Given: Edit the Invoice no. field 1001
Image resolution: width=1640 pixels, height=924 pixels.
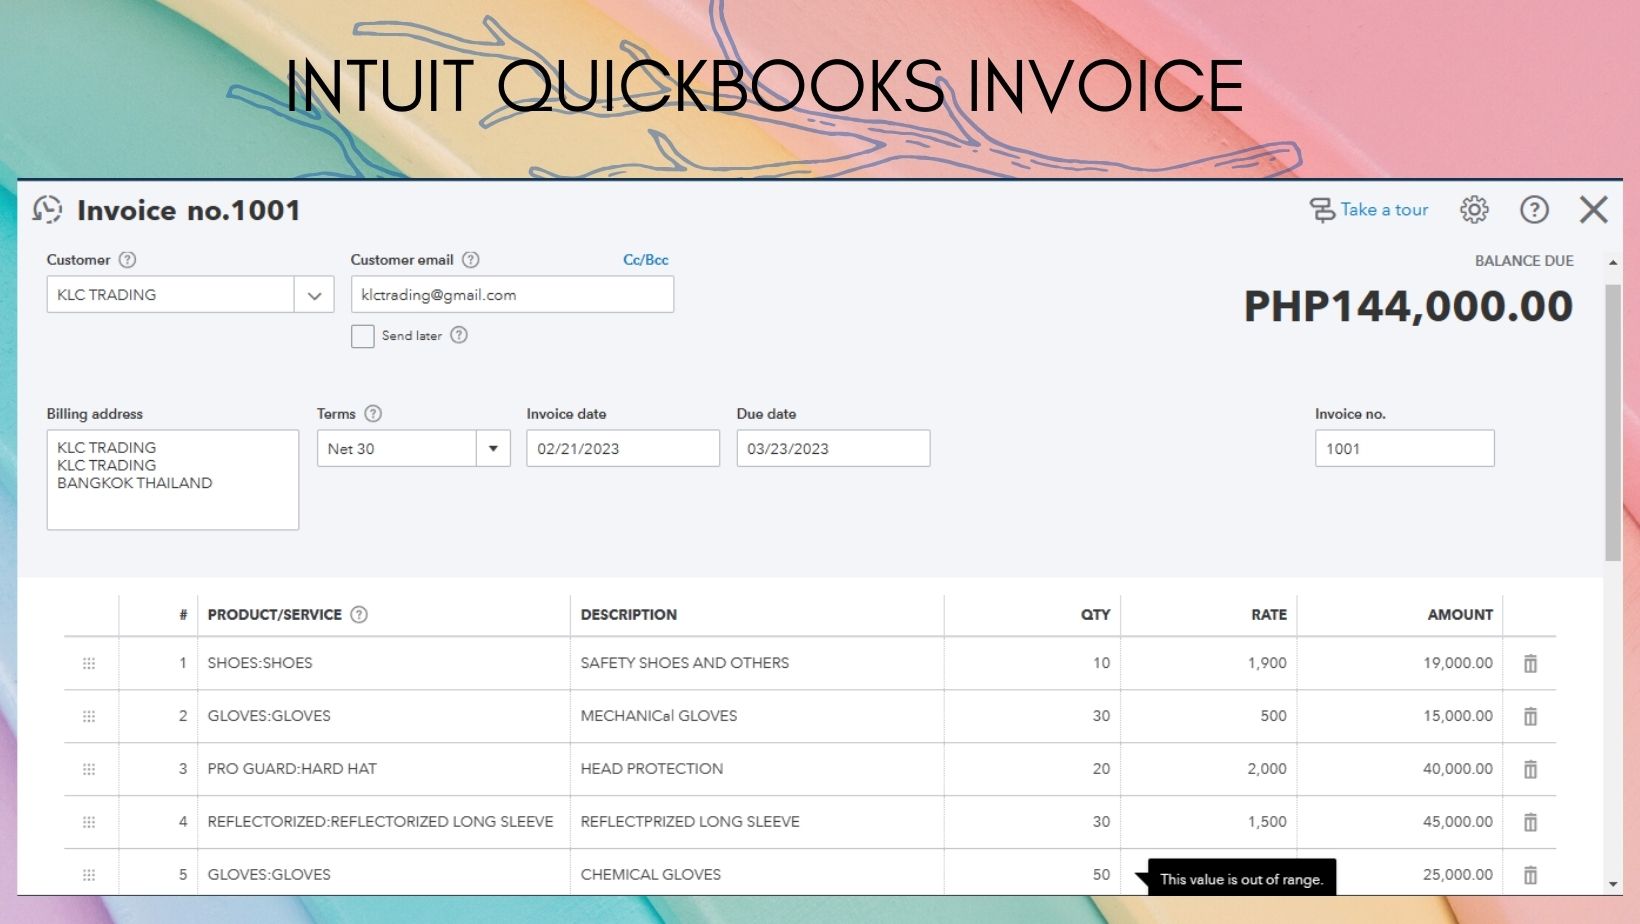Looking at the screenshot, I should [x=1405, y=449].
